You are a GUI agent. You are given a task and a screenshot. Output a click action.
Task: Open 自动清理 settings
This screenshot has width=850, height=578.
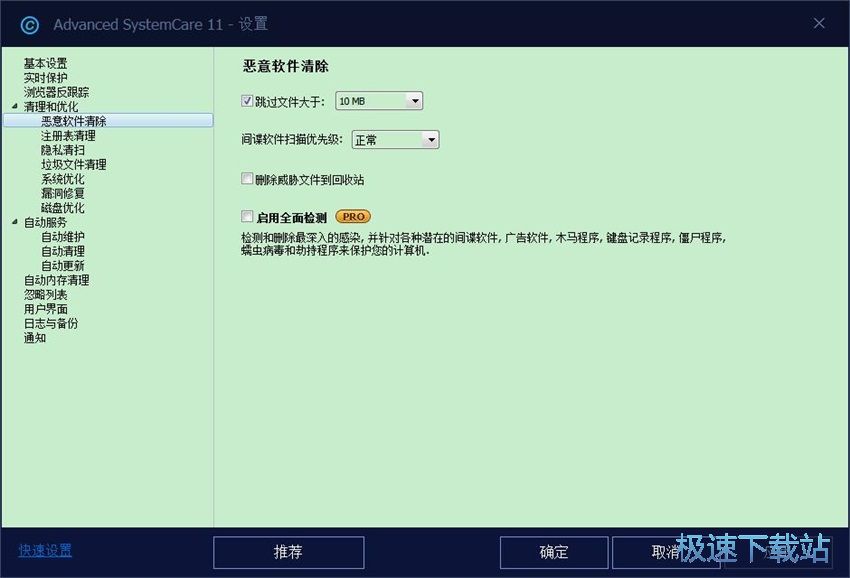62,251
